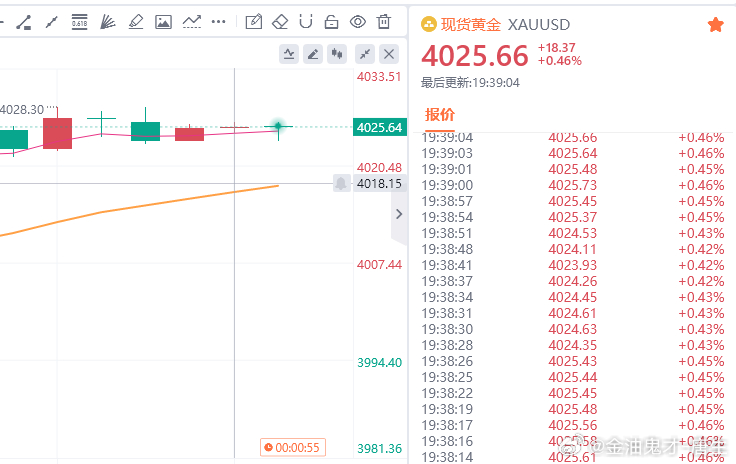Click the current price label 4025.64
Screen dimensions: 736x464
click(379, 128)
